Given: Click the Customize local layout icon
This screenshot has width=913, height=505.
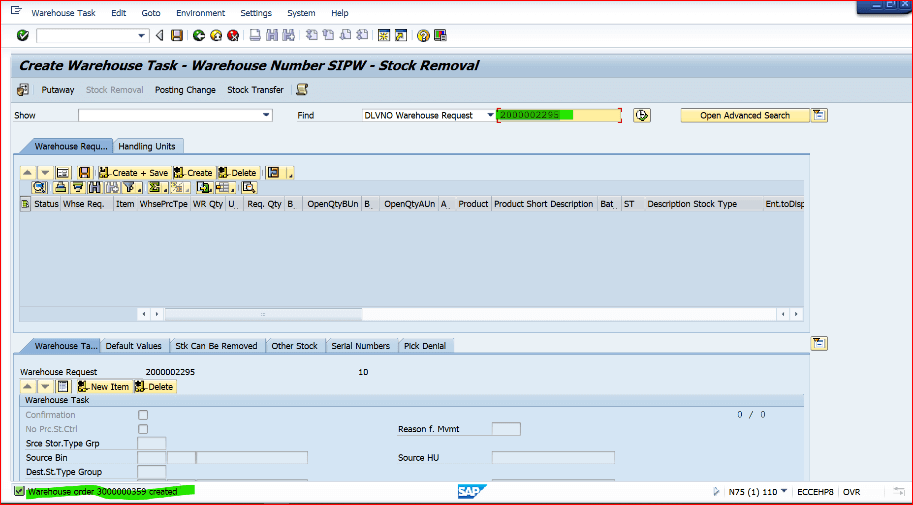Looking at the screenshot, I should [440, 36].
